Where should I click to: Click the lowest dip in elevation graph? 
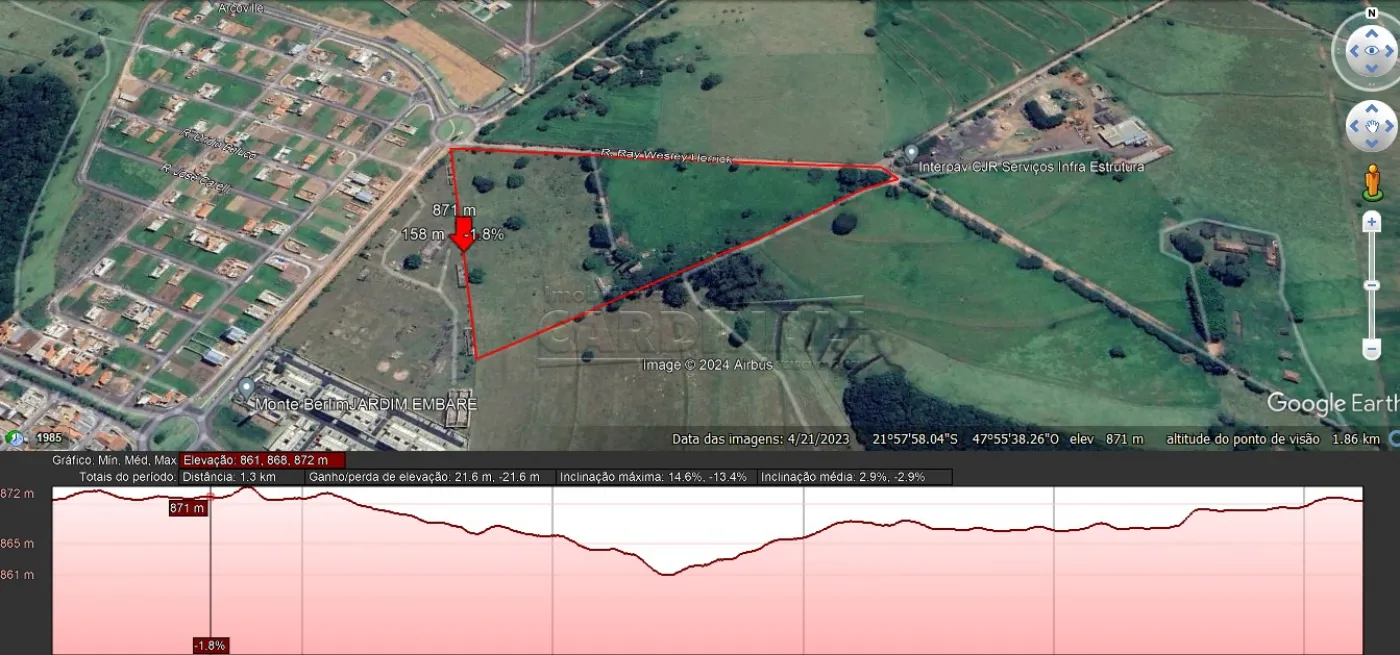click(667, 574)
